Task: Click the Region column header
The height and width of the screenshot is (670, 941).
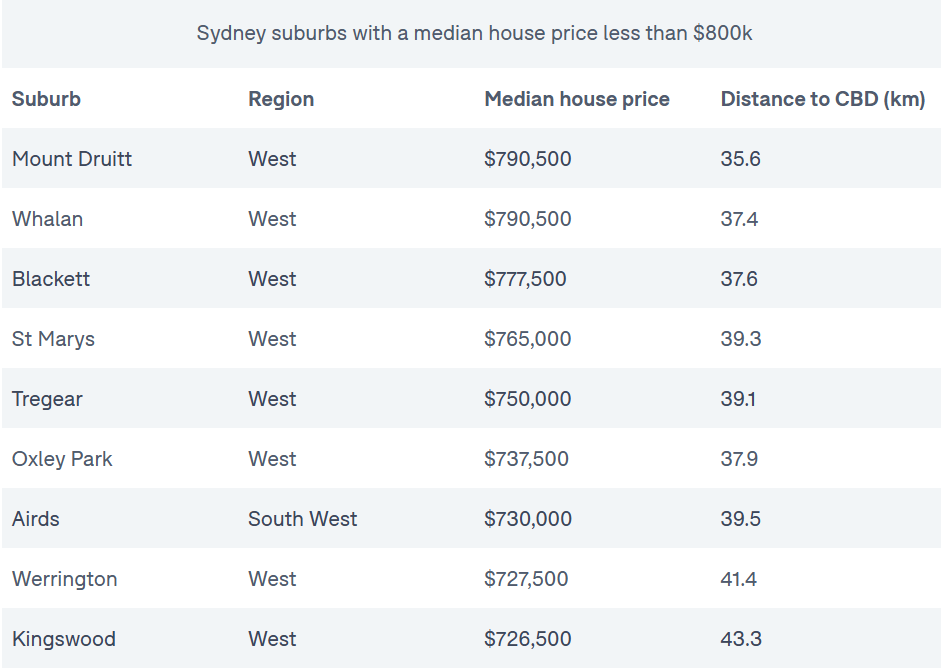Action: pos(281,99)
